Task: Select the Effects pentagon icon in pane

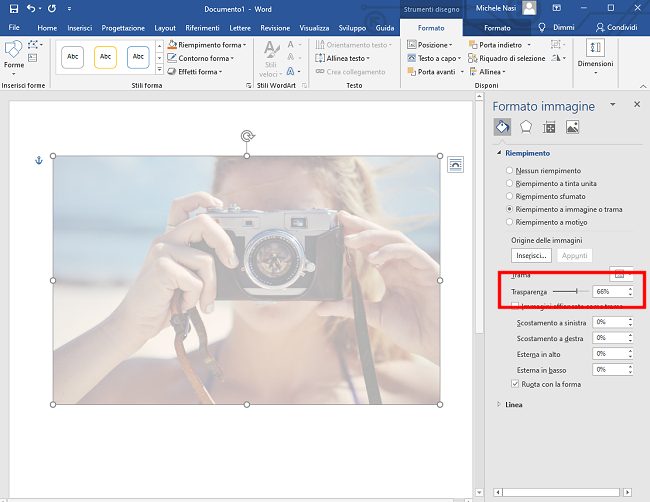Action: point(526,127)
